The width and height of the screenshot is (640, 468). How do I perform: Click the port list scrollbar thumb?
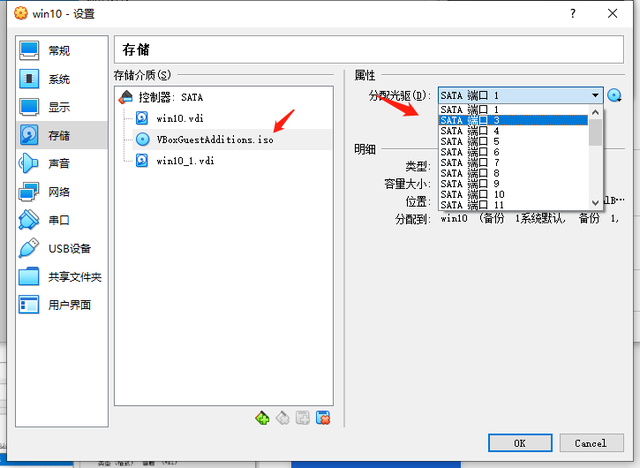(x=596, y=132)
